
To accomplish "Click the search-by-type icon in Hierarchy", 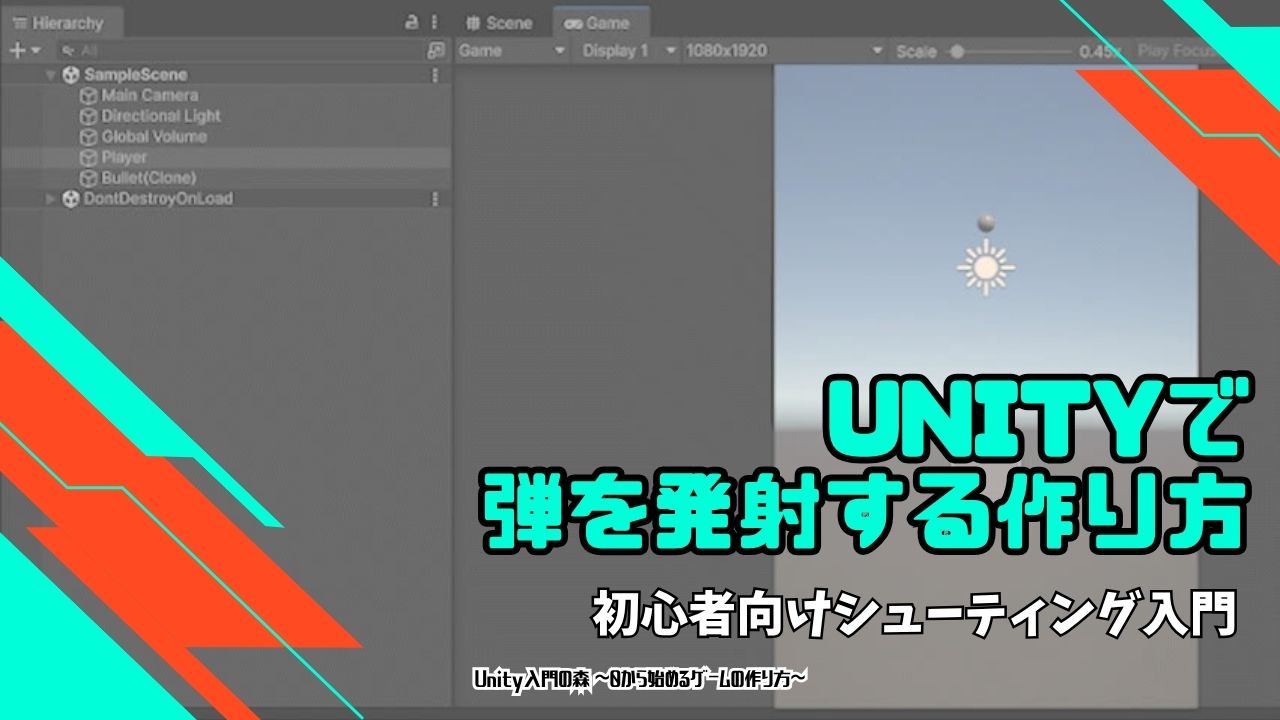I will coord(435,50).
